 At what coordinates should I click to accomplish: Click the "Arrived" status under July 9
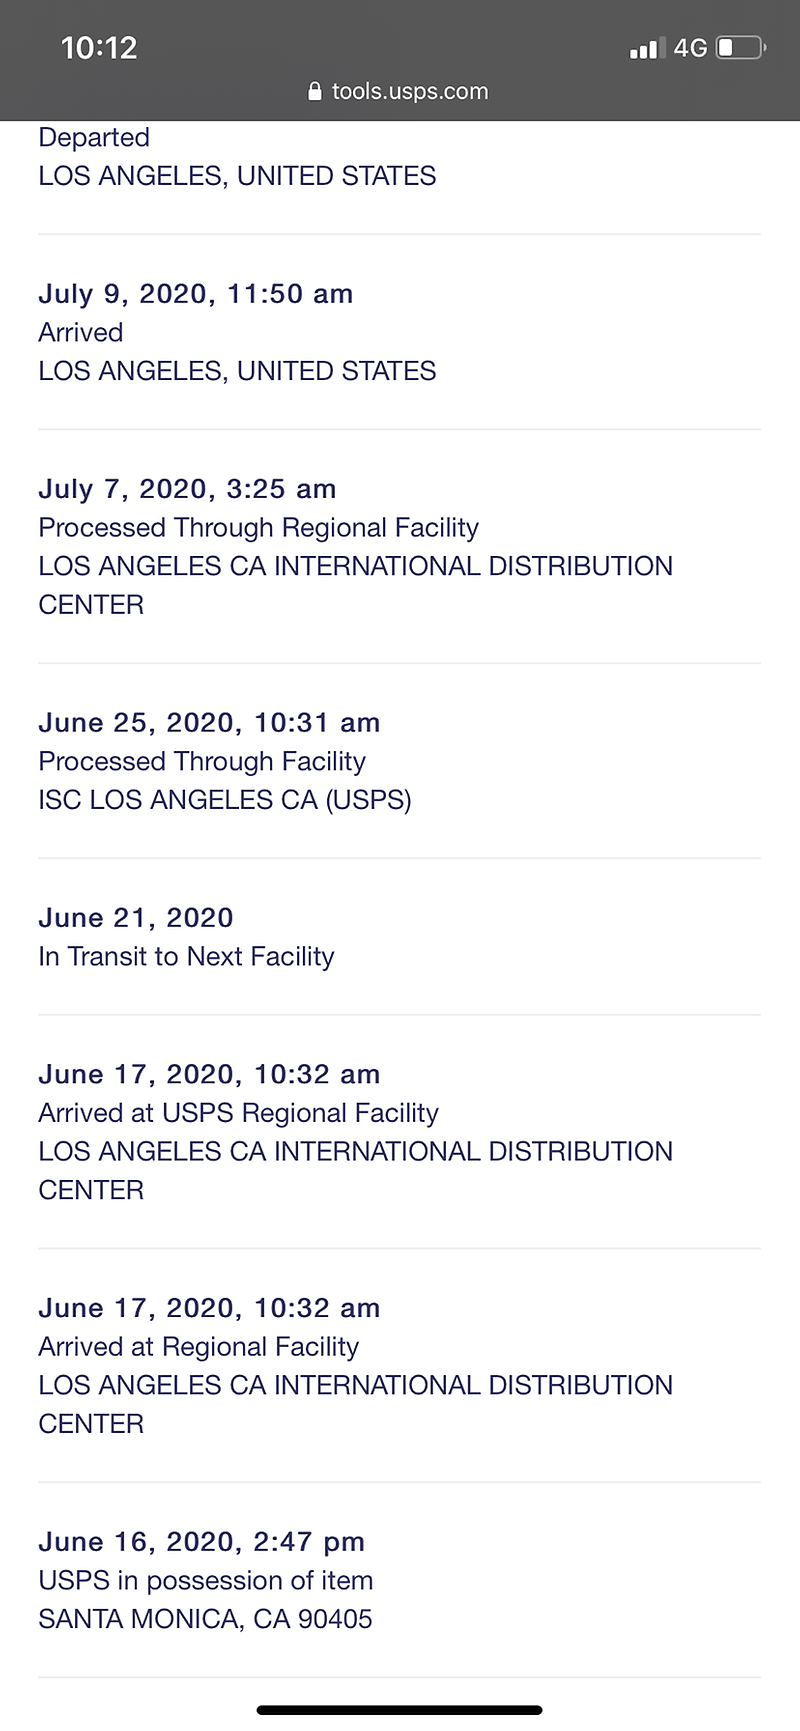[81, 333]
